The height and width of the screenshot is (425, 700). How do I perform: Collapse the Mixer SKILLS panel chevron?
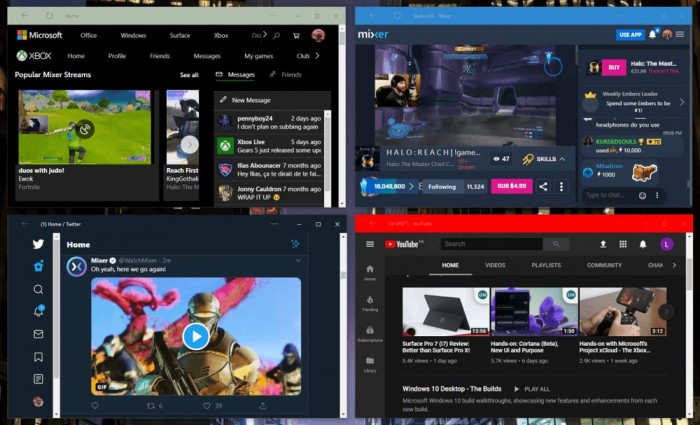pos(562,159)
